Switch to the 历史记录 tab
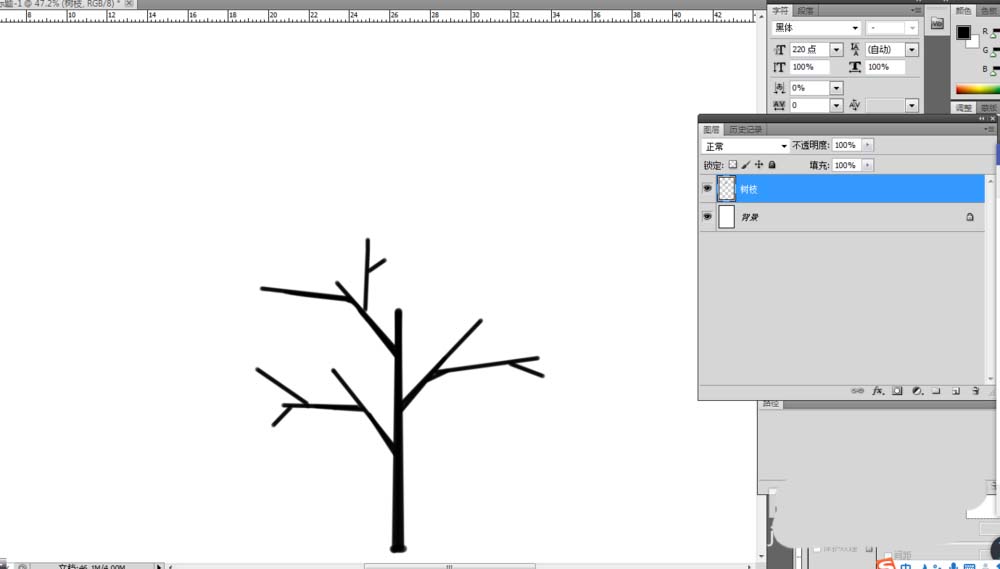 [x=744, y=129]
